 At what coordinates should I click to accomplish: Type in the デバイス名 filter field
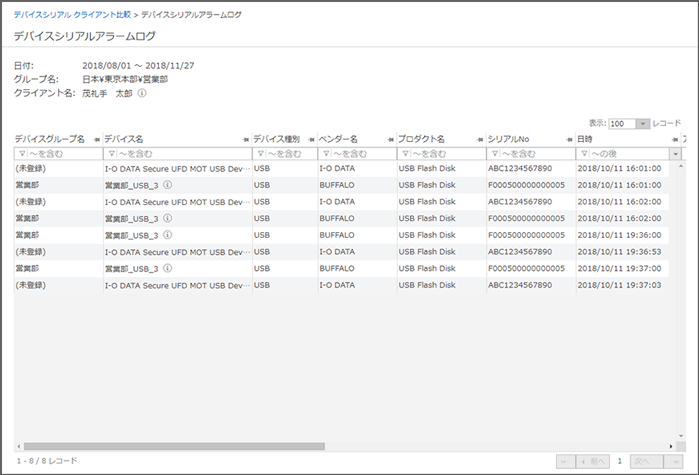182,154
